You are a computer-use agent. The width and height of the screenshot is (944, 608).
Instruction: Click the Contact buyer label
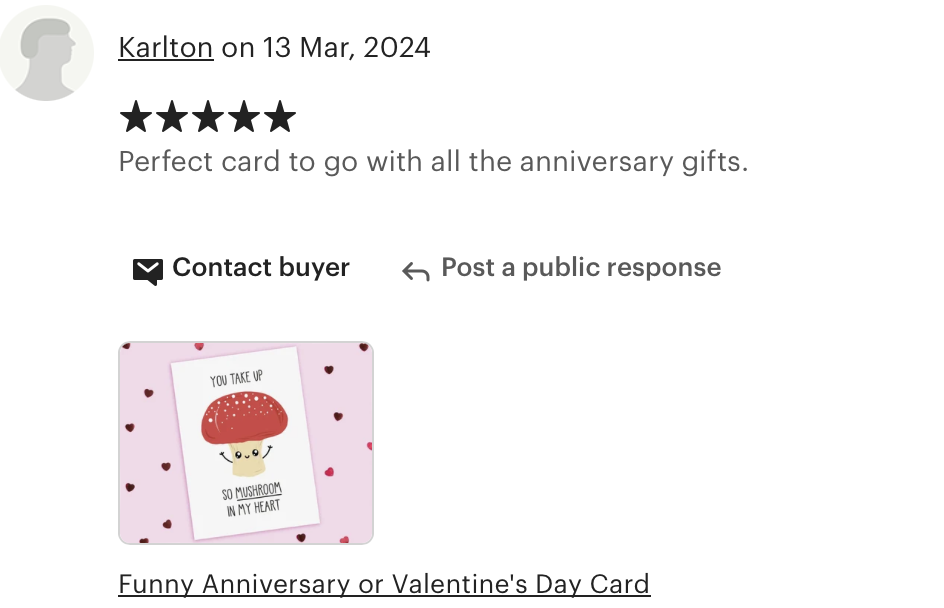point(261,267)
